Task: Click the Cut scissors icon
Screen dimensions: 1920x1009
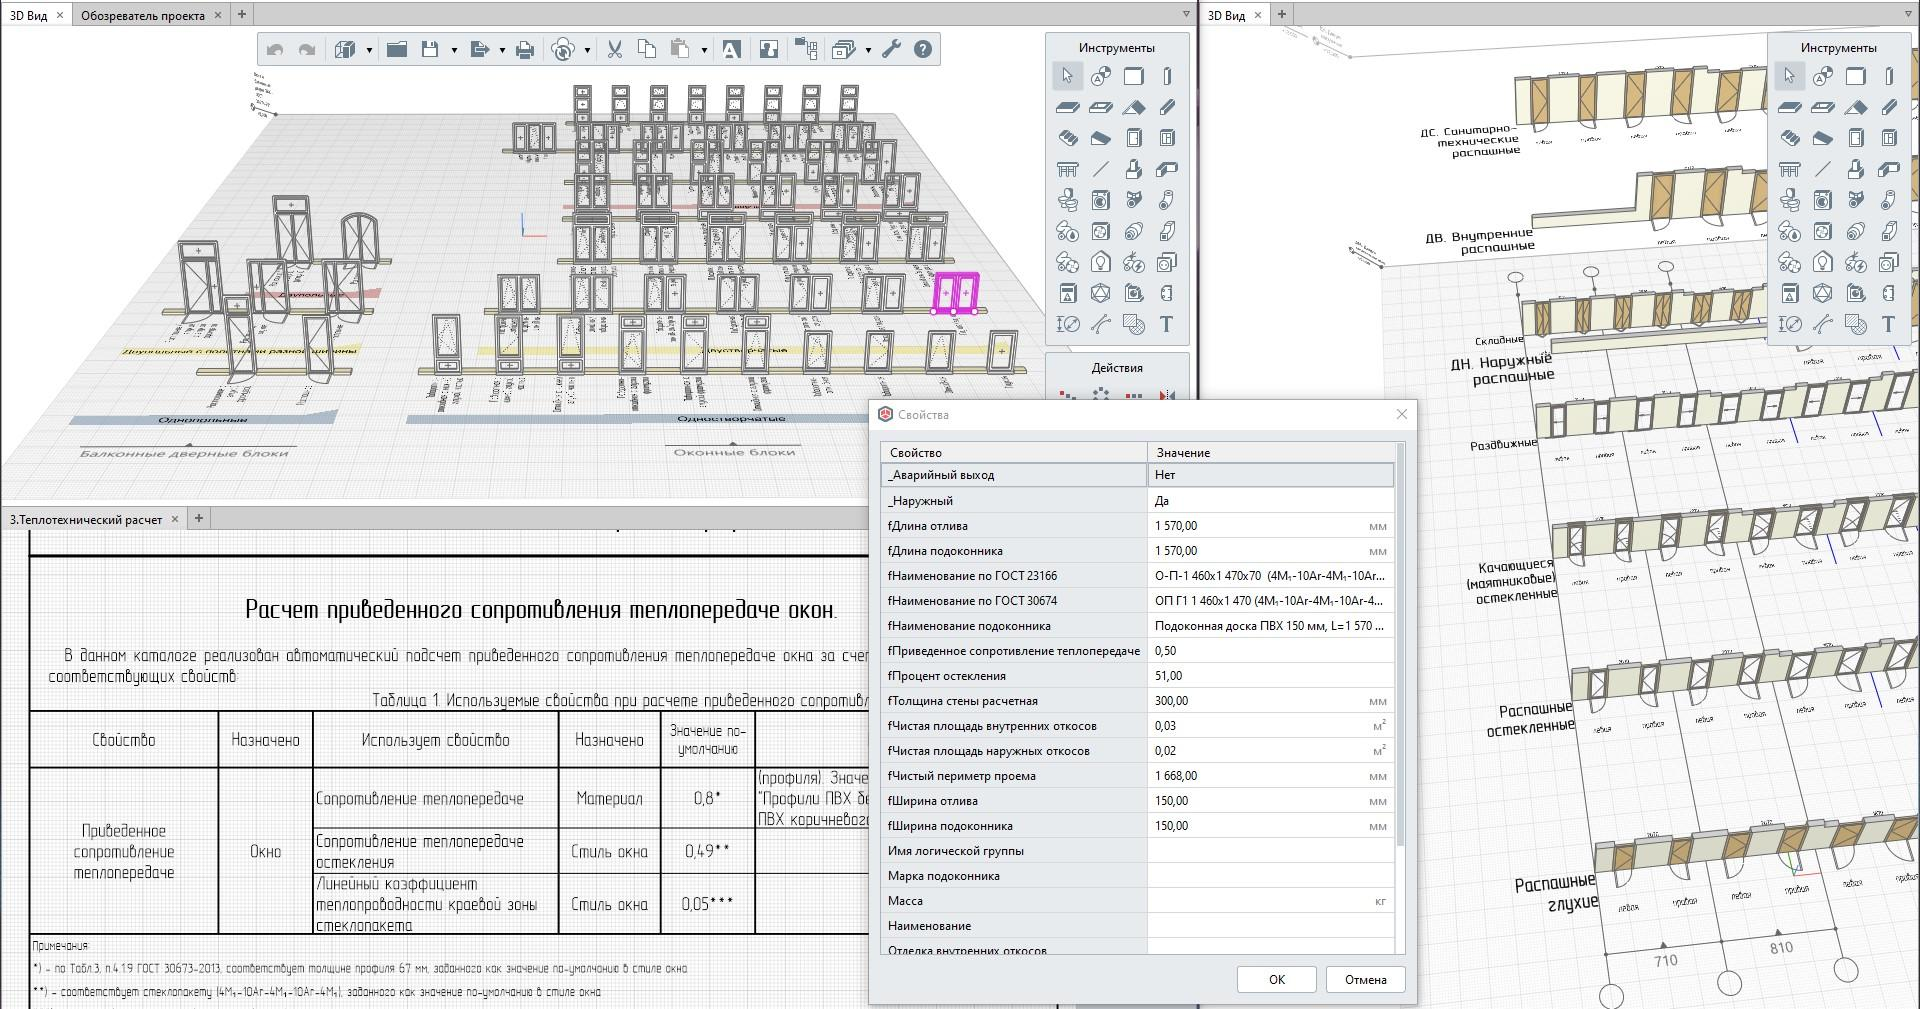Action: click(614, 50)
